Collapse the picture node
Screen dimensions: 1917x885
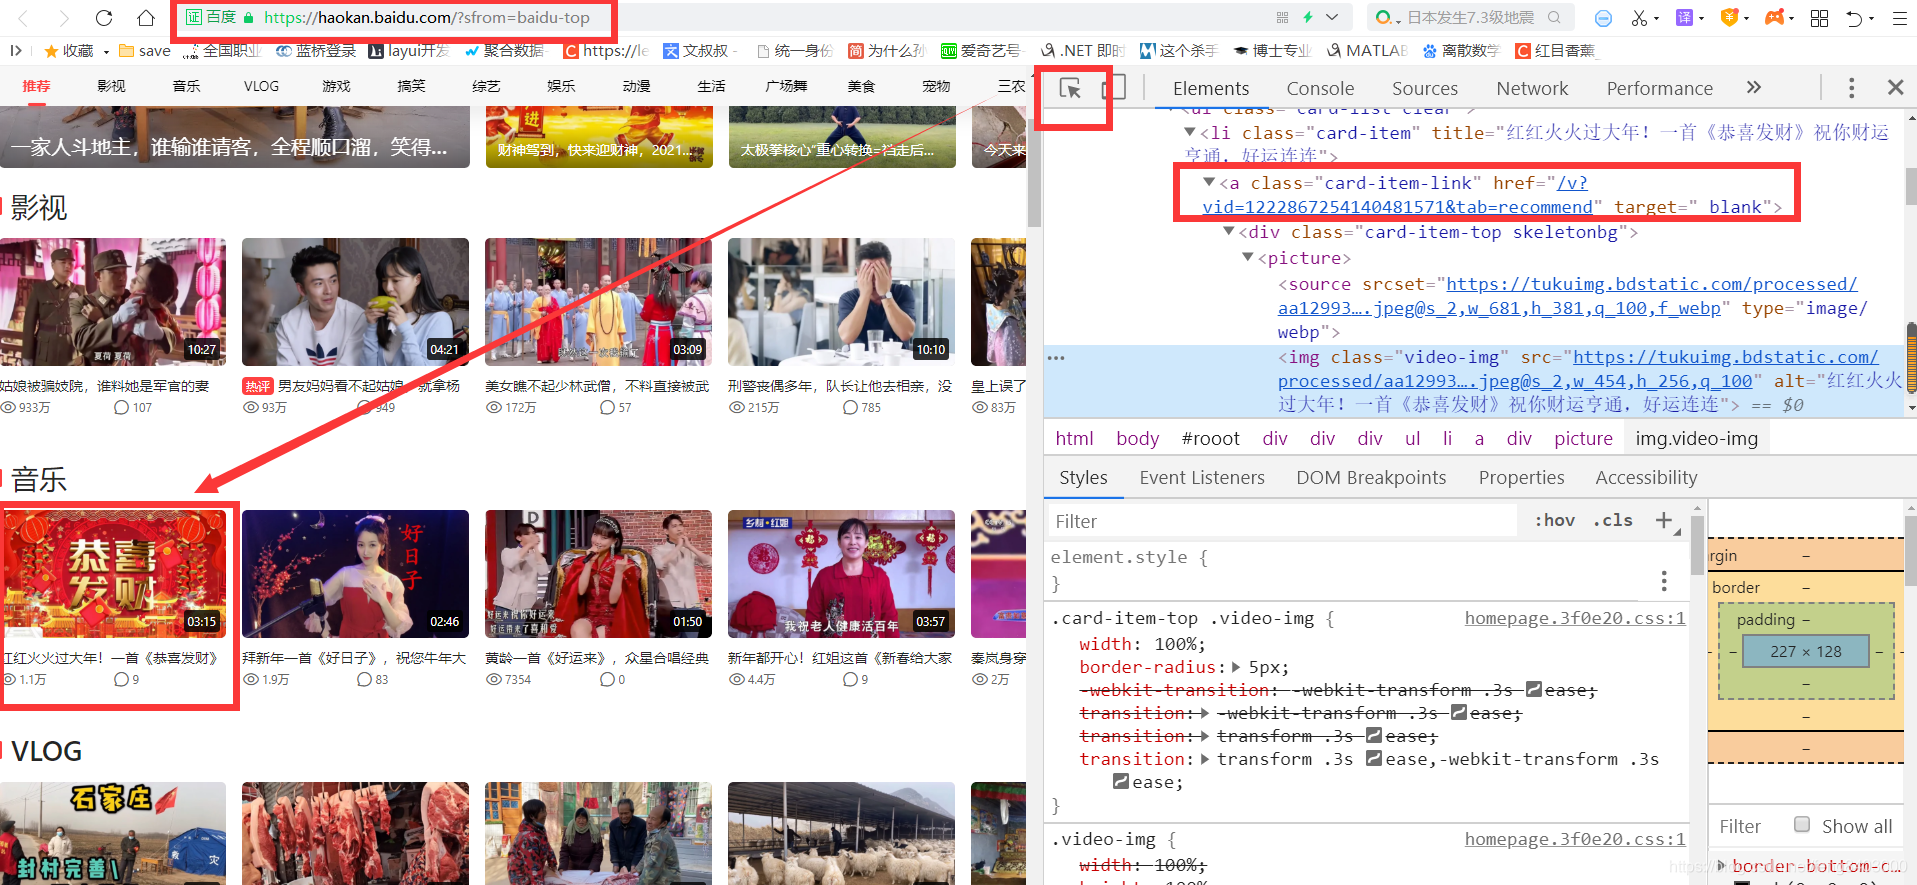pos(1248,257)
